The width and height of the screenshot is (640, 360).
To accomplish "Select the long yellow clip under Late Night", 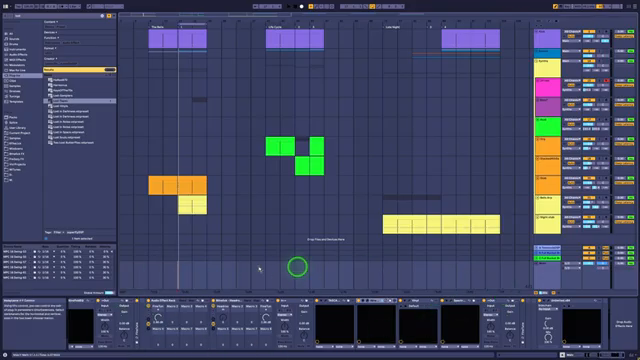I will point(441,224).
